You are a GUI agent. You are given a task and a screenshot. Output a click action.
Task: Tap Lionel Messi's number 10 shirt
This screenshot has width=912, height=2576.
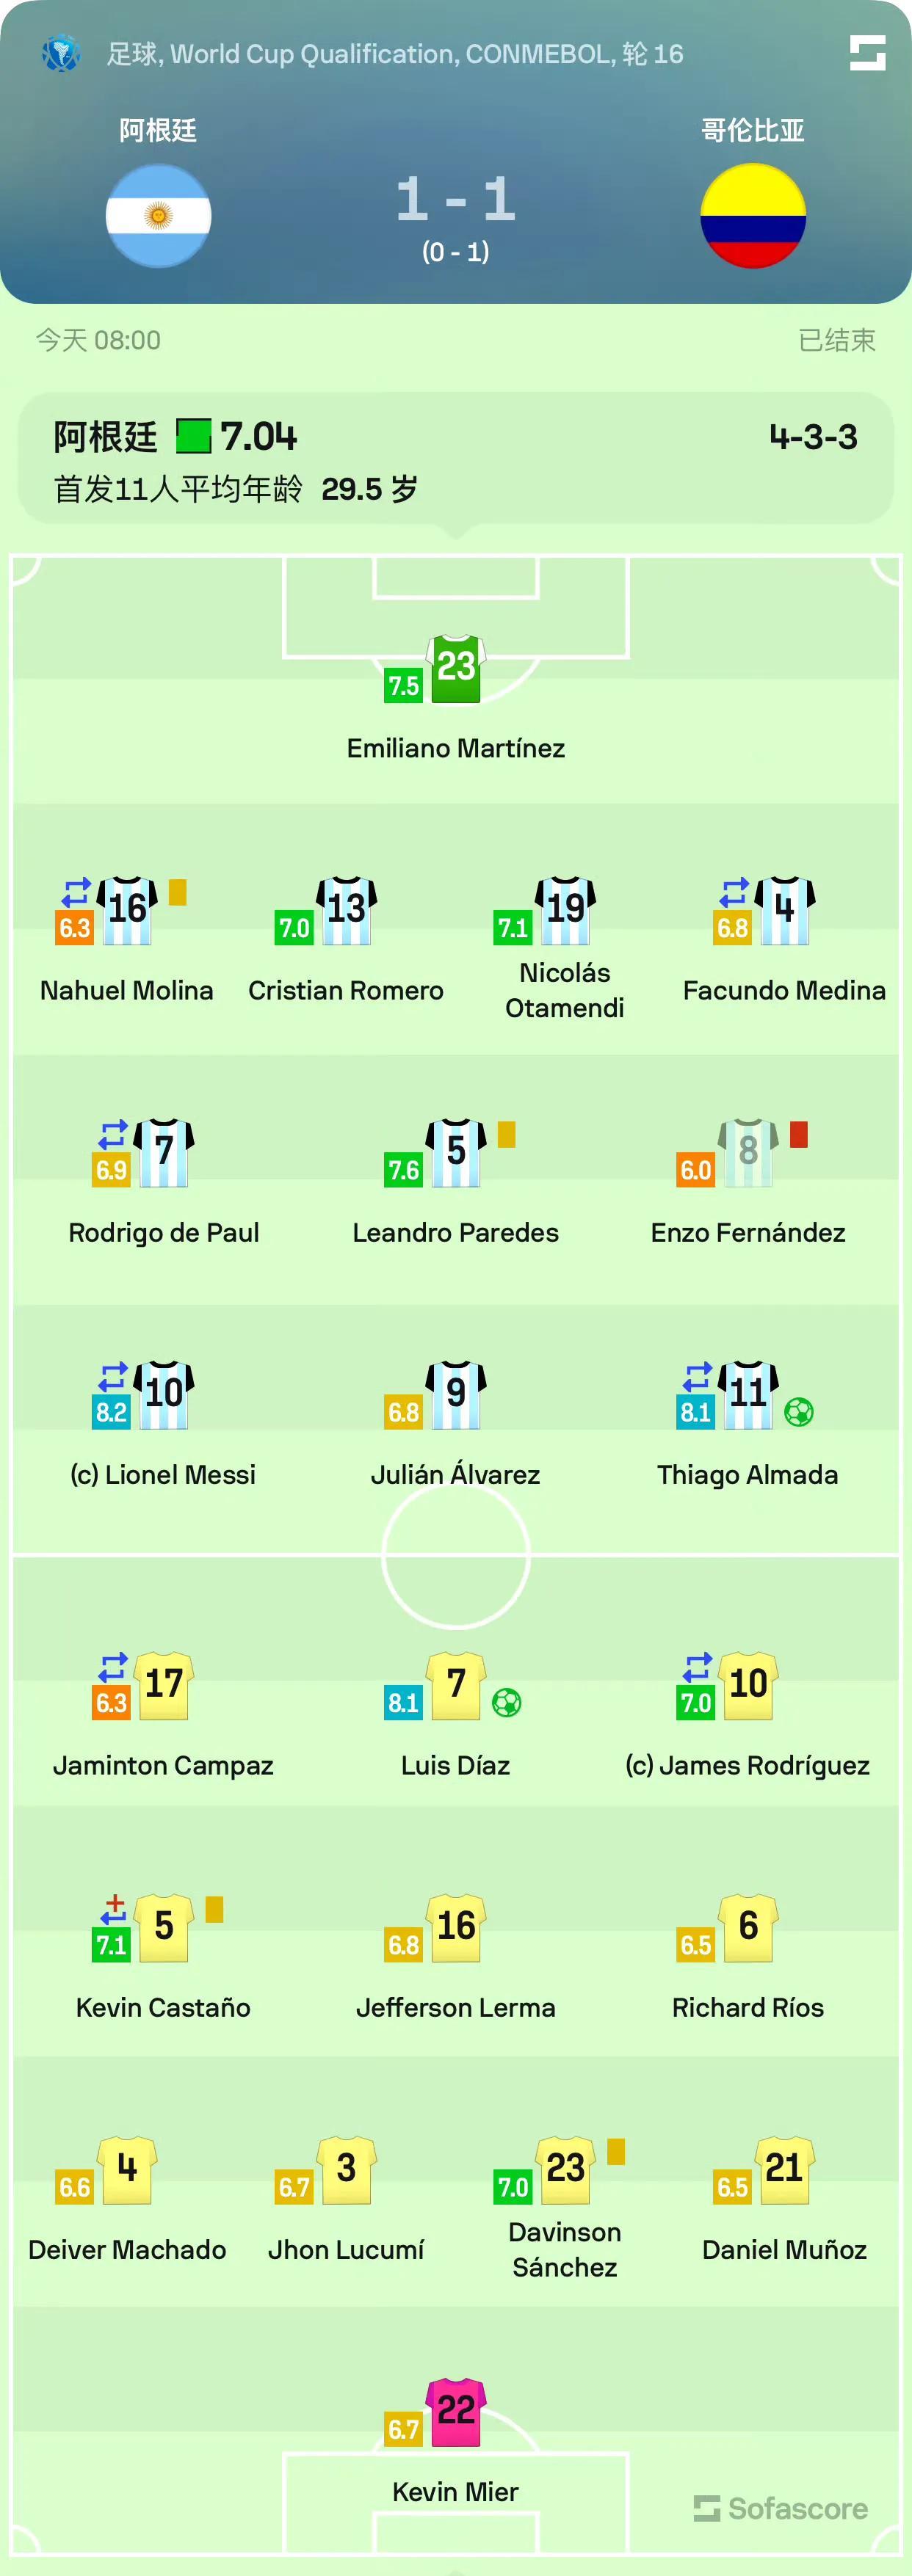pyautogui.click(x=164, y=1394)
